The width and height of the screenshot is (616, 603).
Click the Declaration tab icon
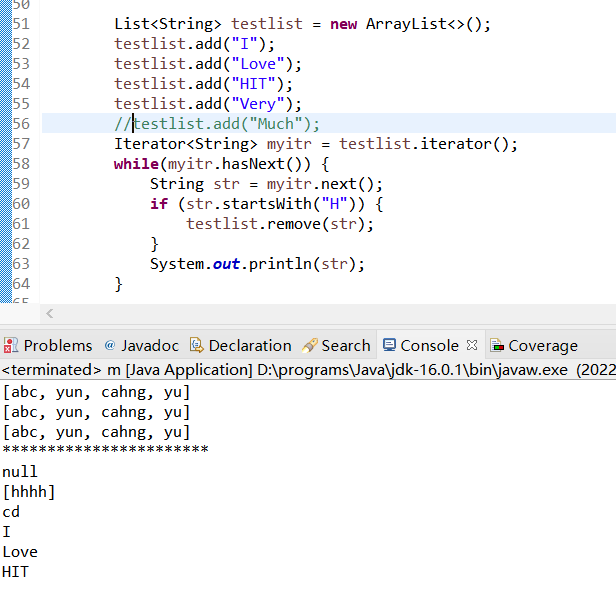pyautogui.click(x=197, y=345)
